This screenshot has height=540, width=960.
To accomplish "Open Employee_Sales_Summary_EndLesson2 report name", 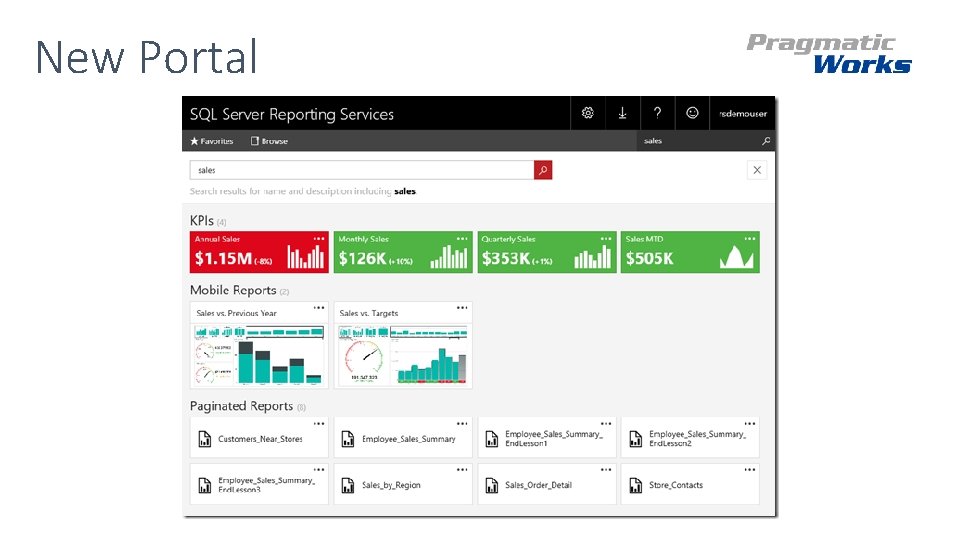I will [698, 438].
